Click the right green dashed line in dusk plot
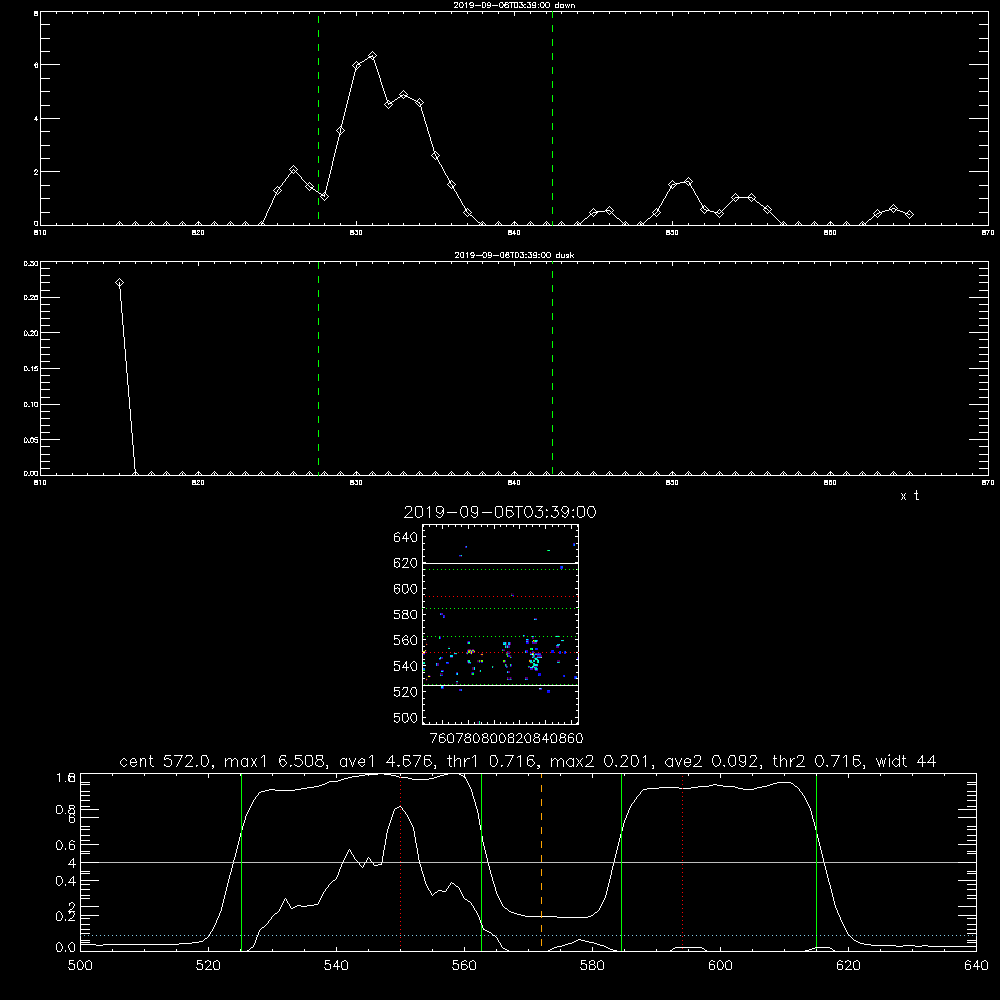Viewport: 1000px width, 1000px height. click(552, 368)
